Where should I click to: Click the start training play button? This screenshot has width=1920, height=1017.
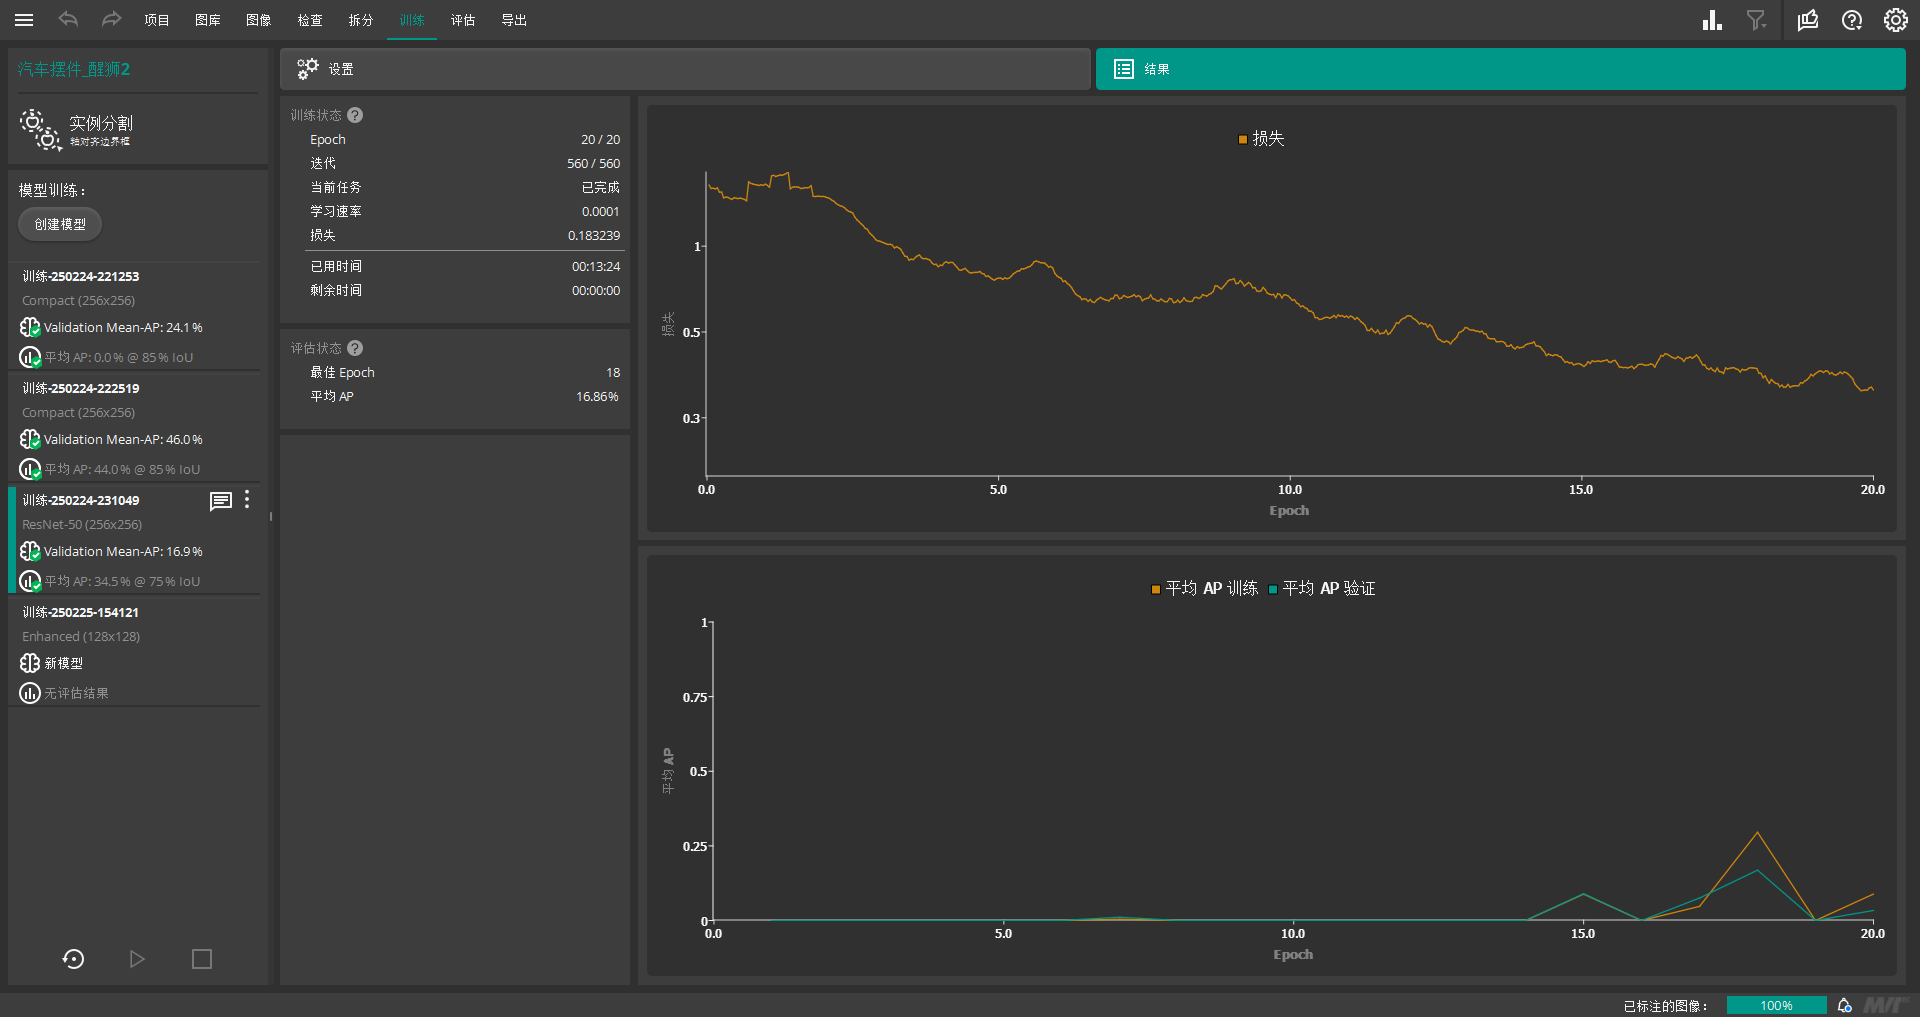click(137, 959)
